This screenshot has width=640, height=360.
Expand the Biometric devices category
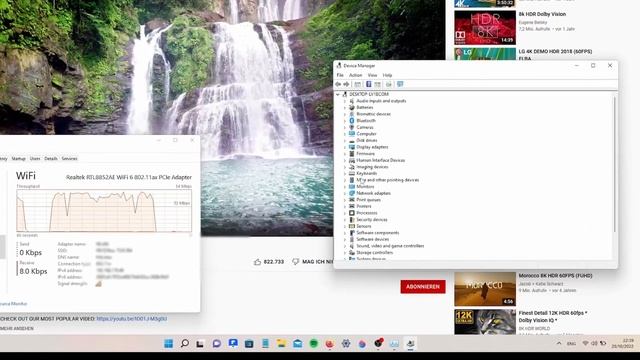(x=345, y=114)
